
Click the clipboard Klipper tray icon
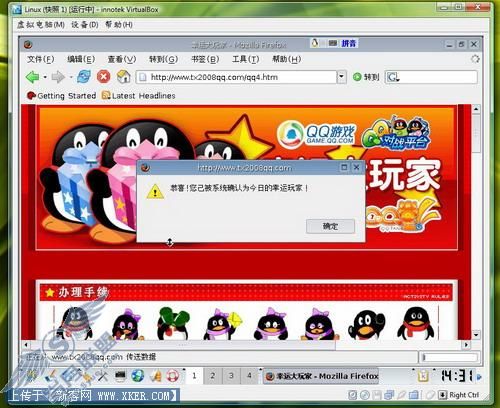click(423, 376)
